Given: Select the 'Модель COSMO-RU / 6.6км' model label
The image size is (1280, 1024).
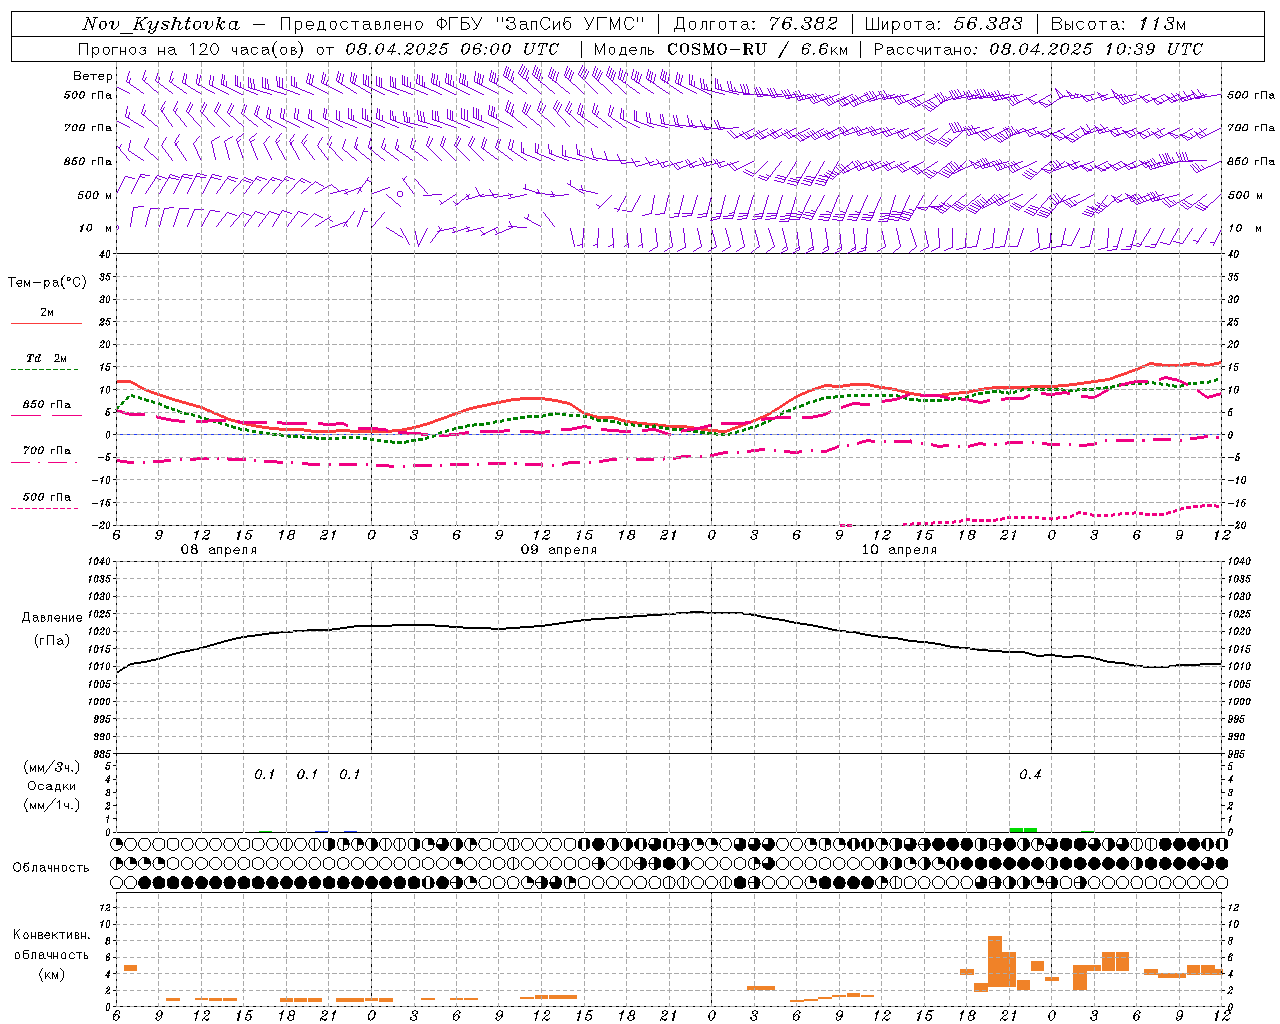Looking at the screenshot, I should 721,49.
